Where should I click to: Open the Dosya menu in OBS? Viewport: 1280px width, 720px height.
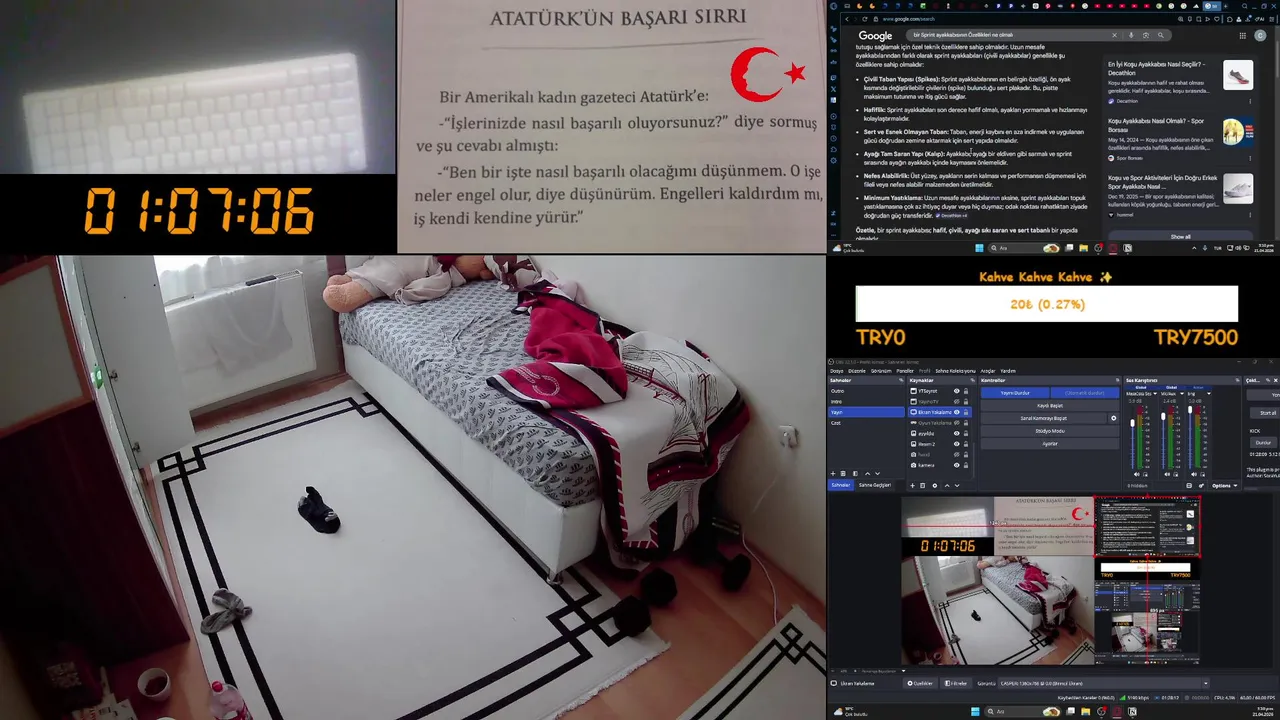(x=836, y=371)
